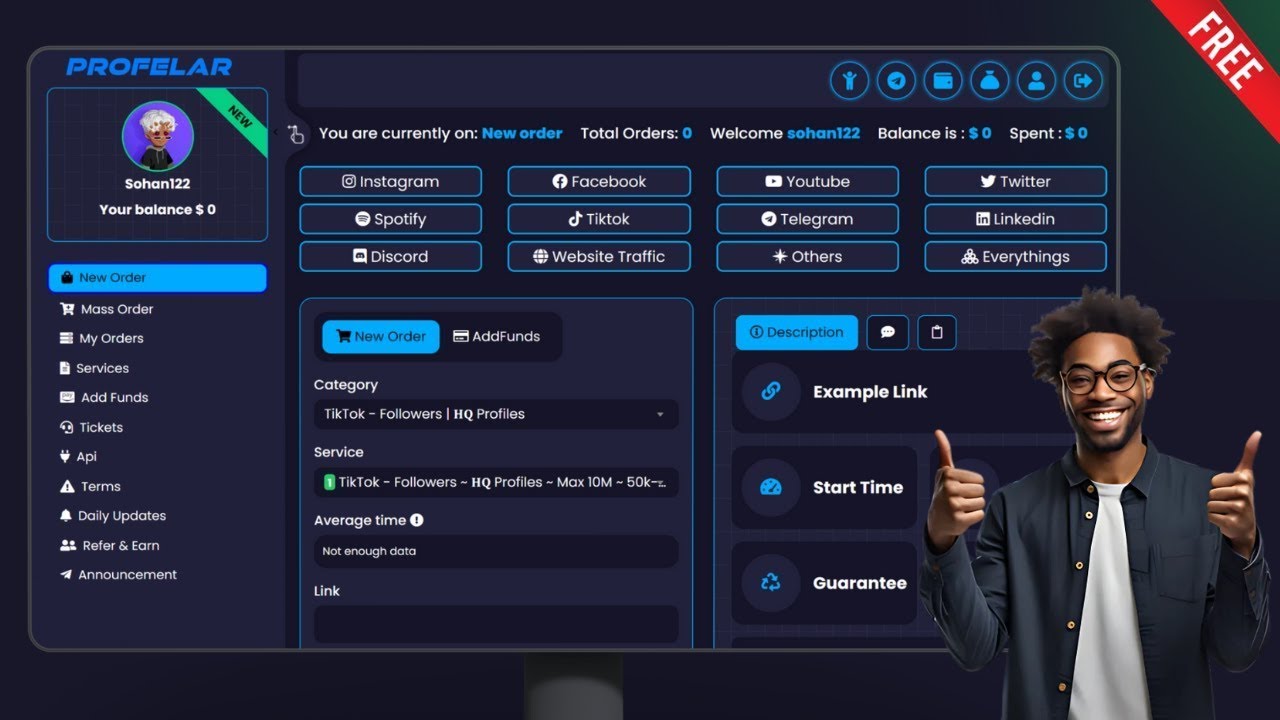Open Terms in sidebar
This screenshot has width=1280, height=720.
click(90, 486)
